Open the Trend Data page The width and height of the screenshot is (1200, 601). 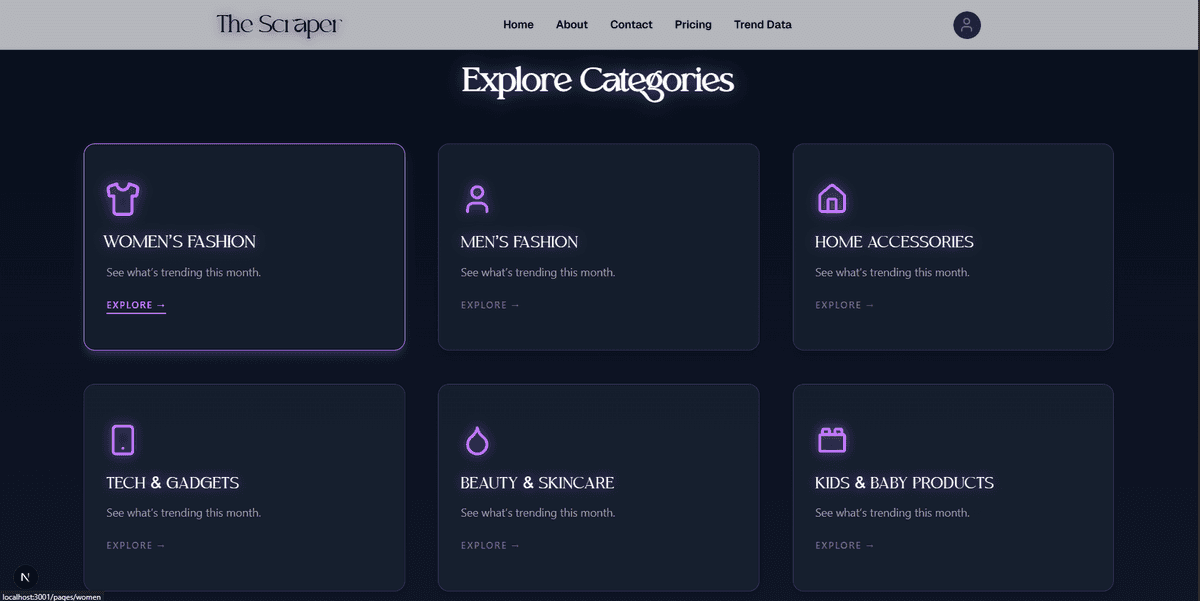(x=762, y=24)
